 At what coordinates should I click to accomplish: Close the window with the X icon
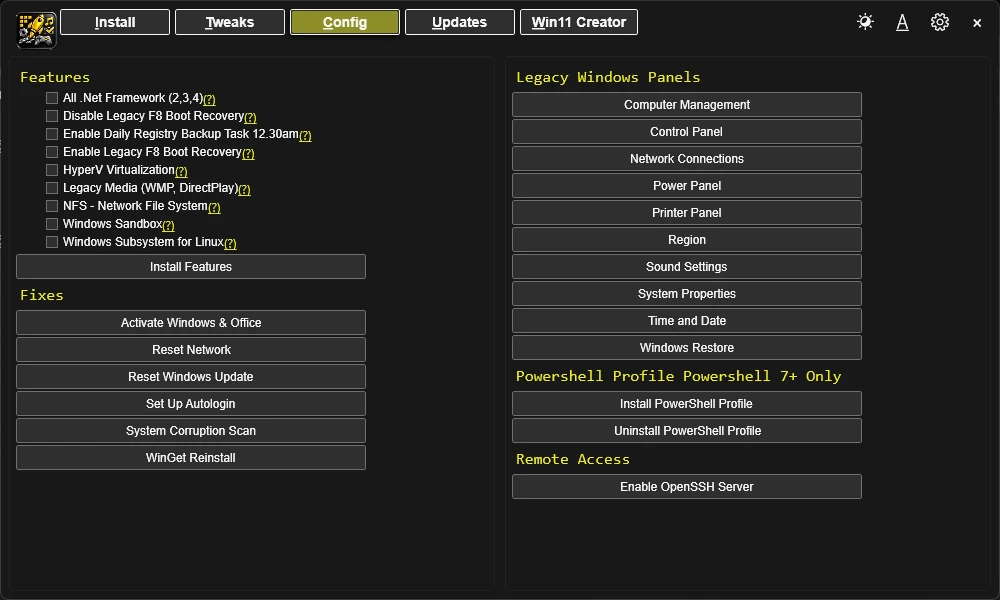976,23
